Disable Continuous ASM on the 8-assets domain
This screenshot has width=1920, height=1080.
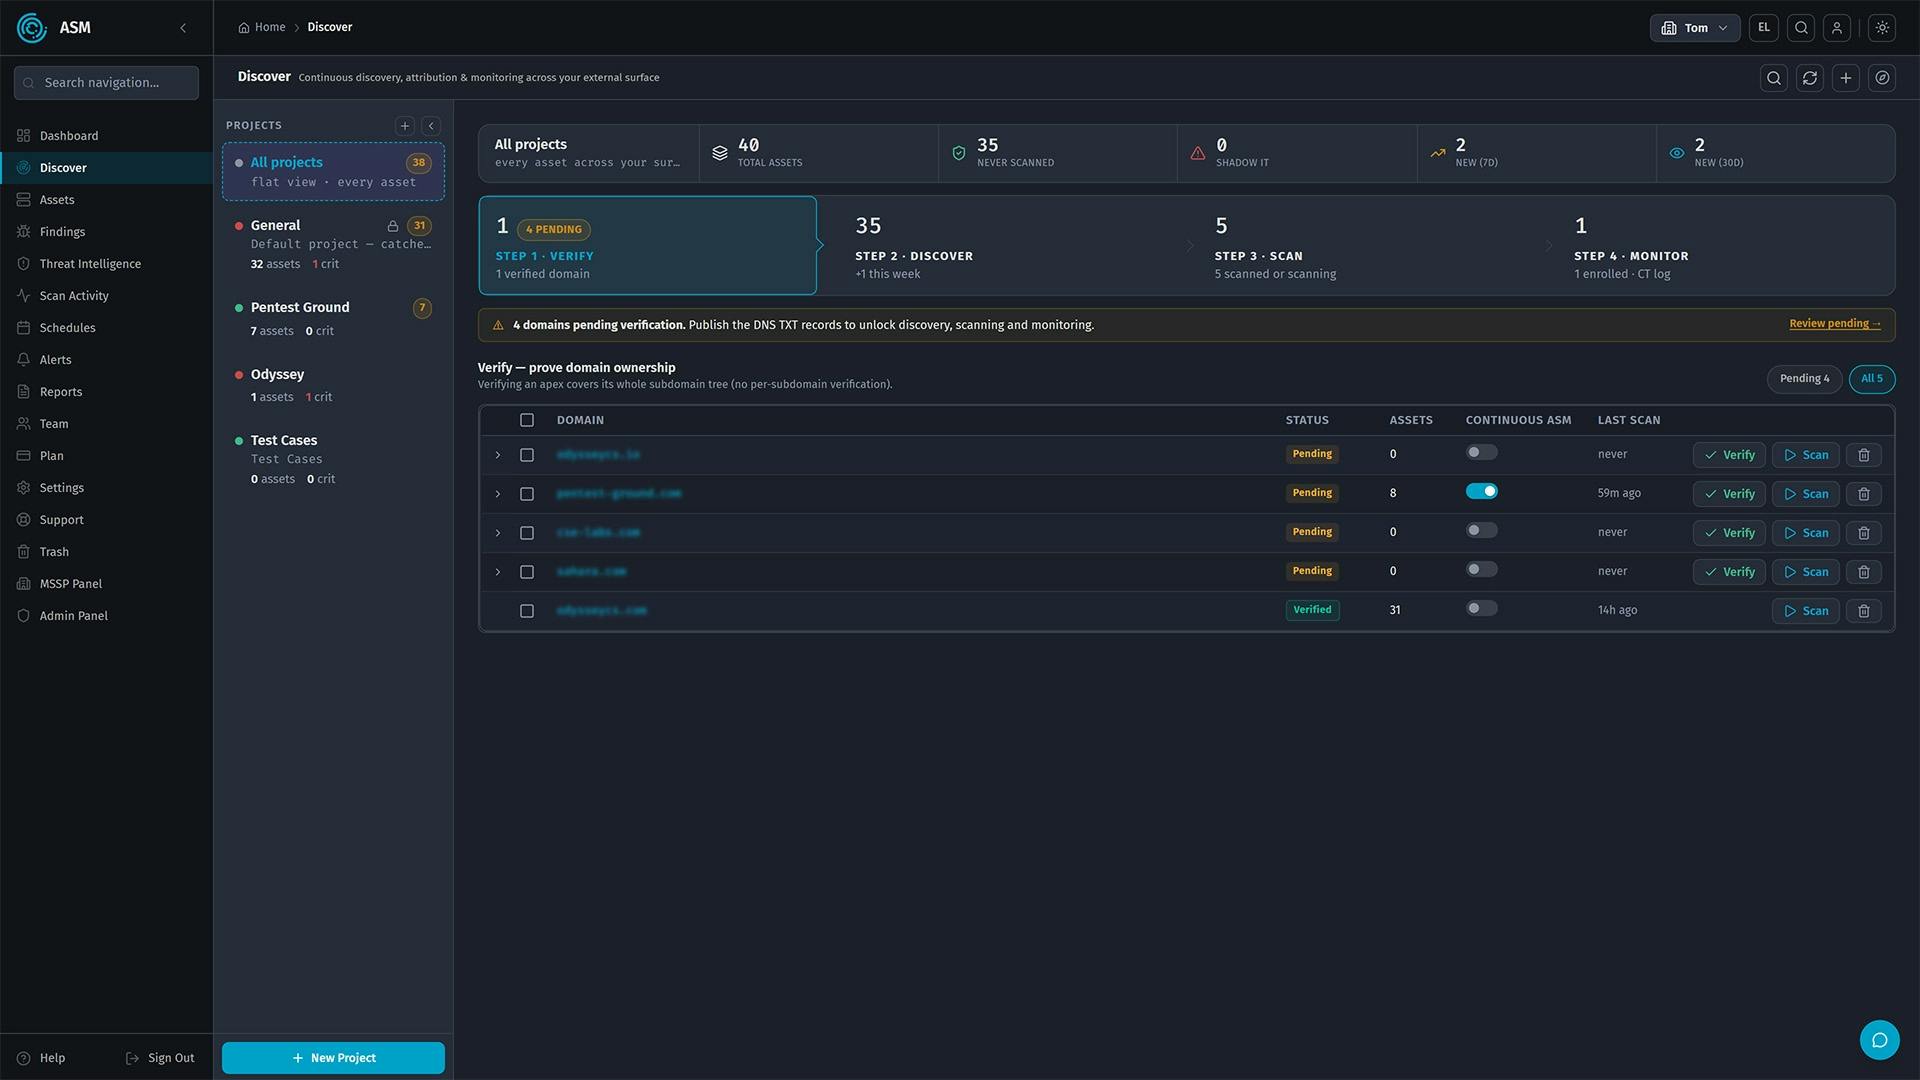click(1481, 492)
